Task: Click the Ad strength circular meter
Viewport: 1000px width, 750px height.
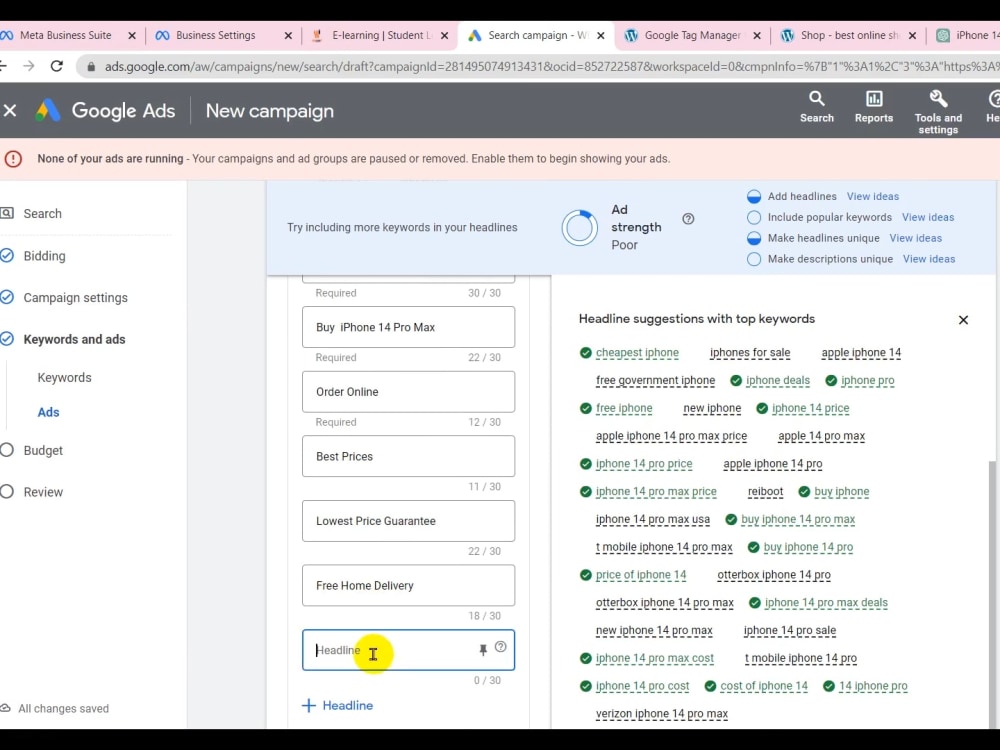Action: [x=579, y=228]
